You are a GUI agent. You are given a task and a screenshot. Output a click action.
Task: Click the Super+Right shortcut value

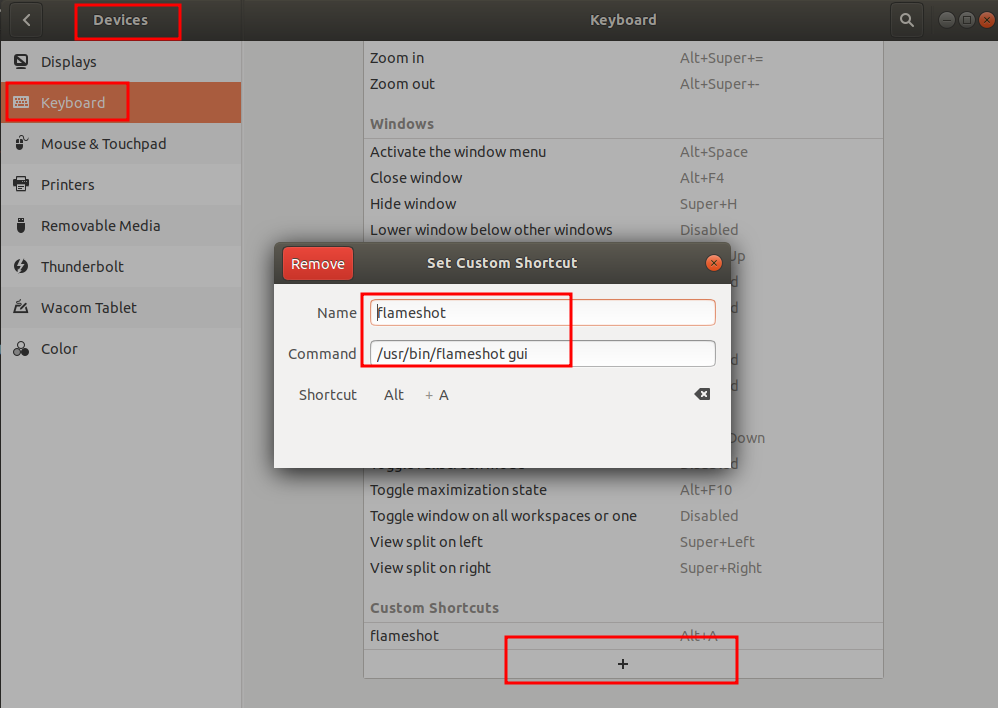pos(720,569)
